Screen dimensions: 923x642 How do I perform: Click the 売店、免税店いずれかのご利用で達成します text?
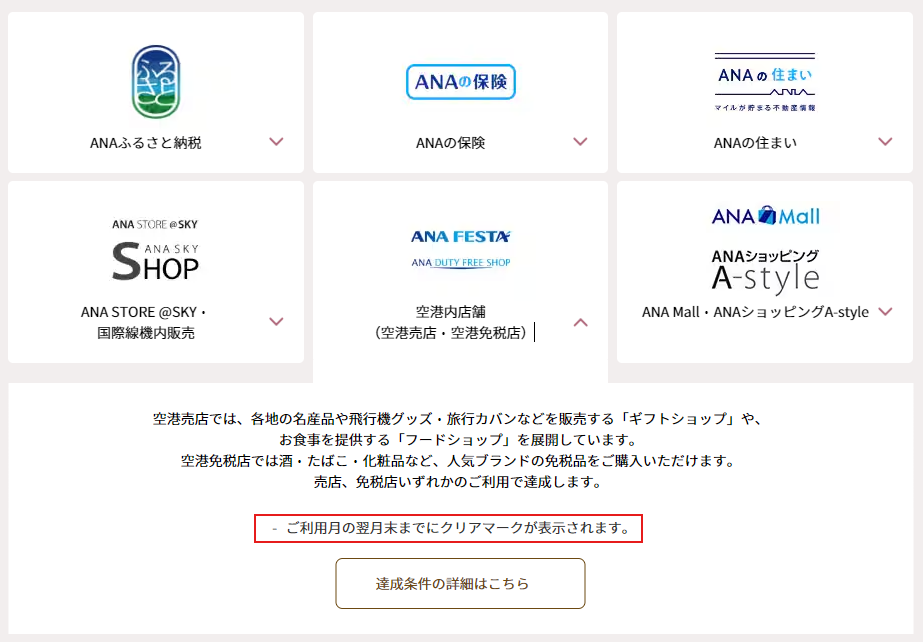(x=458, y=482)
